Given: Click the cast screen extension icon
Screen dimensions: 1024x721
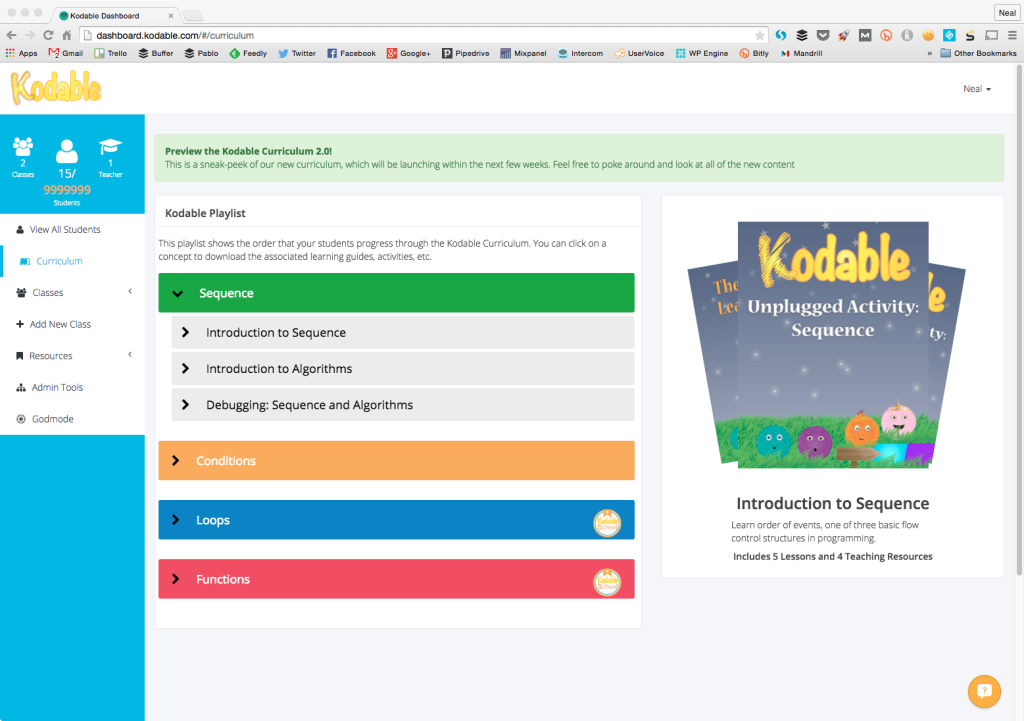Looking at the screenshot, I should 991,35.
